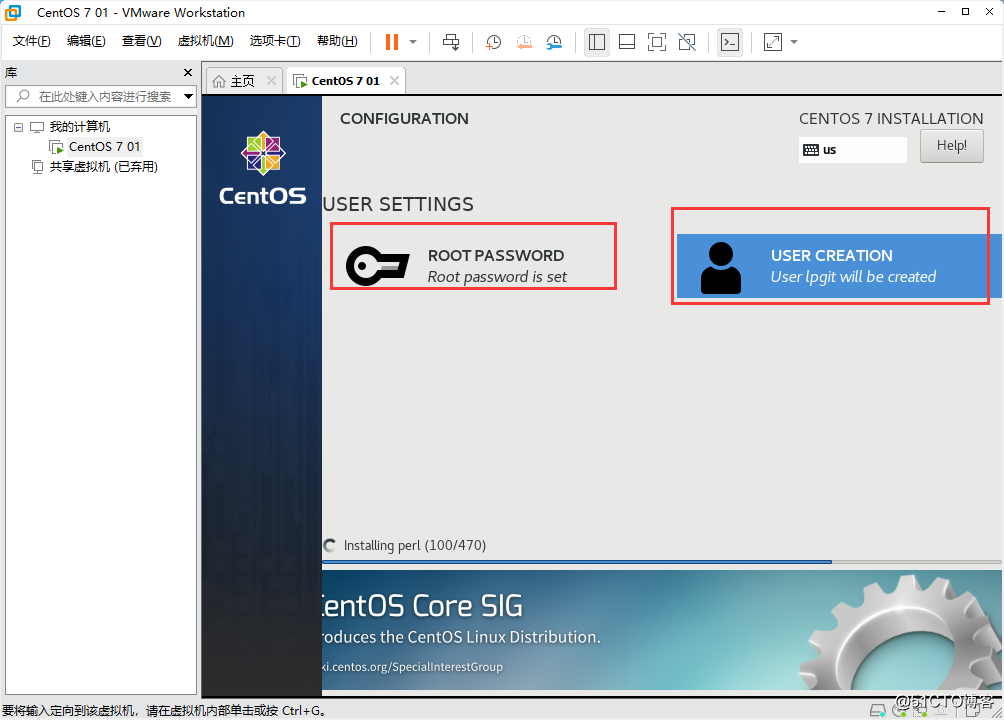Close the CentOS 7 01 tab

click(x=394, y=81)
